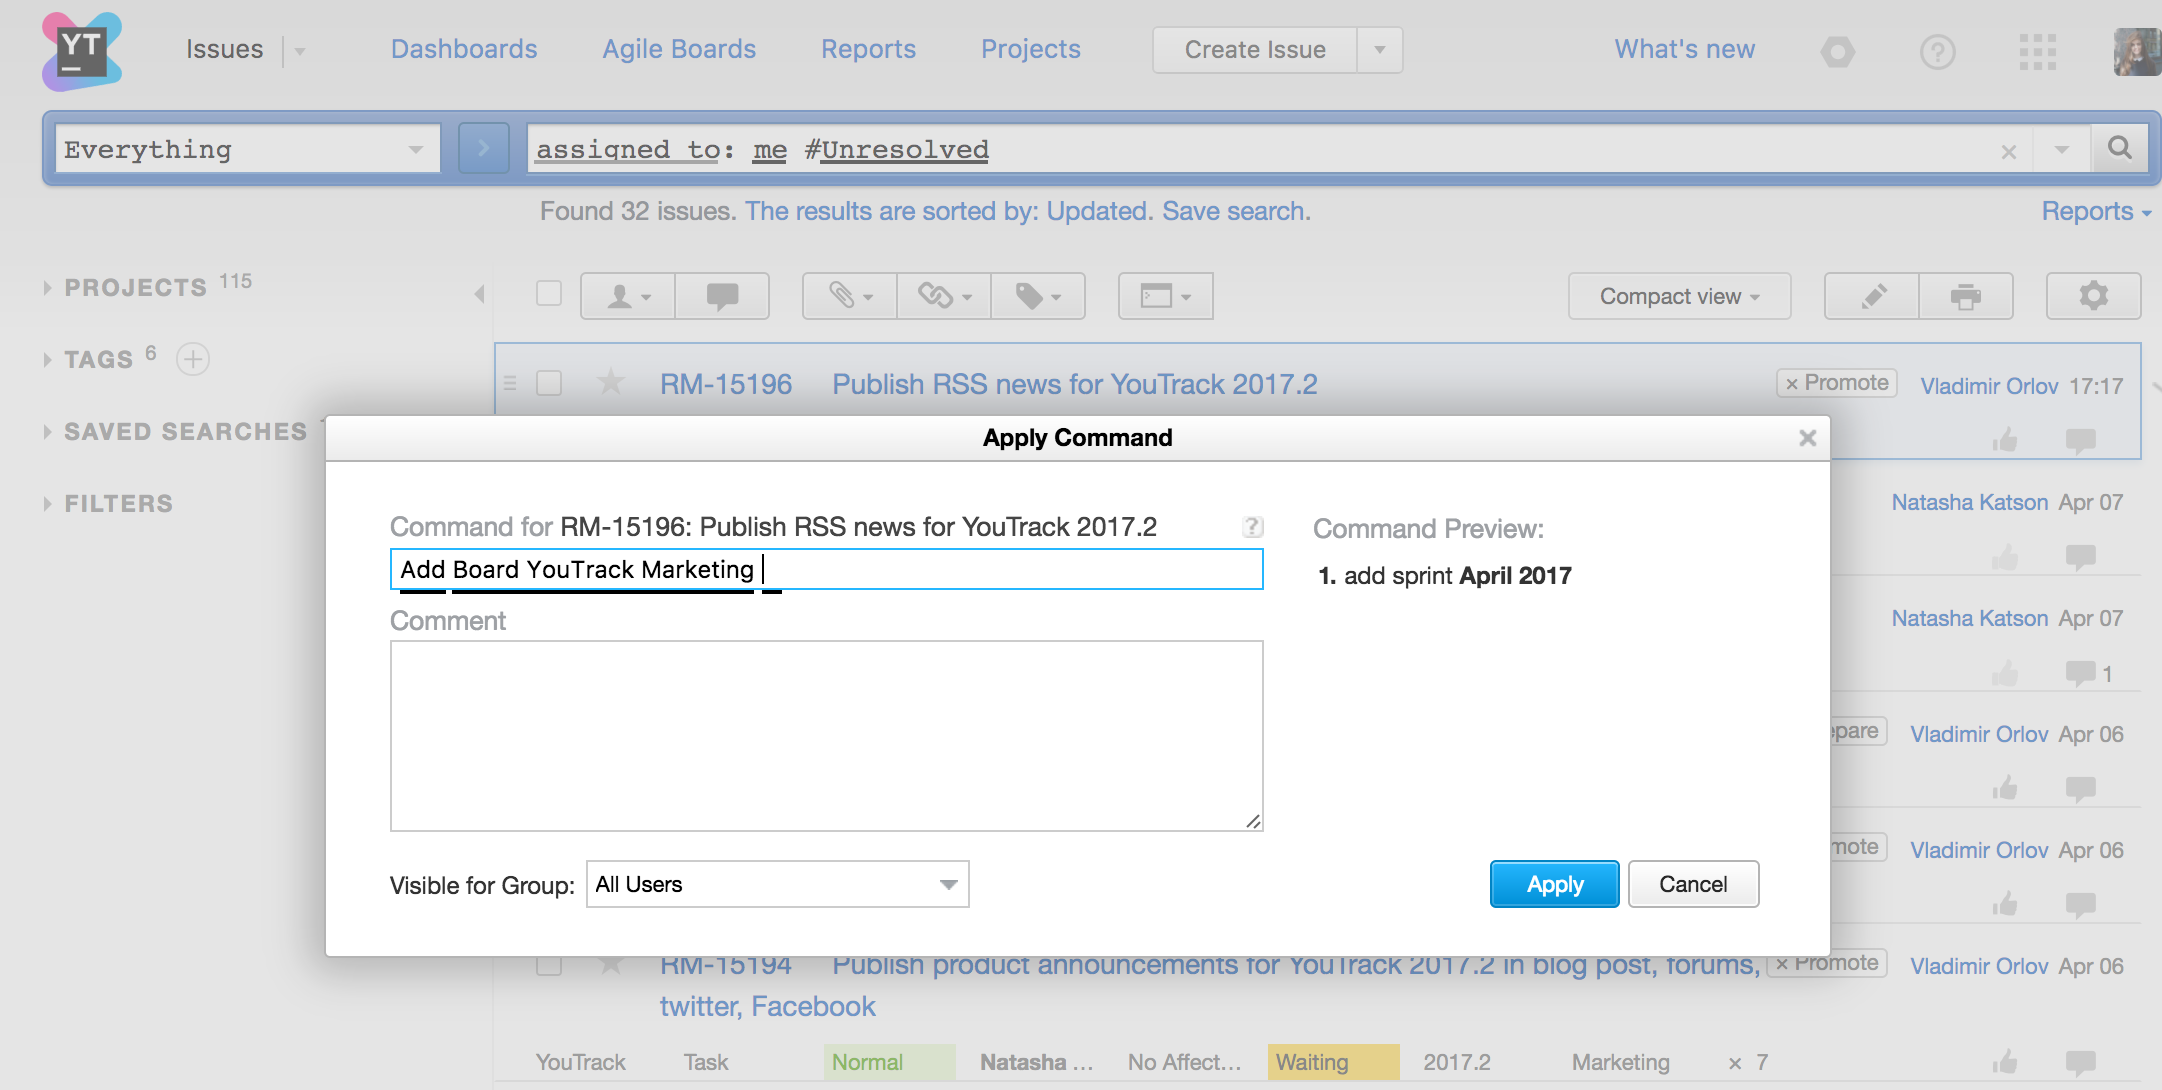
Task: Open the What's new link
Action: point(1685,49)
